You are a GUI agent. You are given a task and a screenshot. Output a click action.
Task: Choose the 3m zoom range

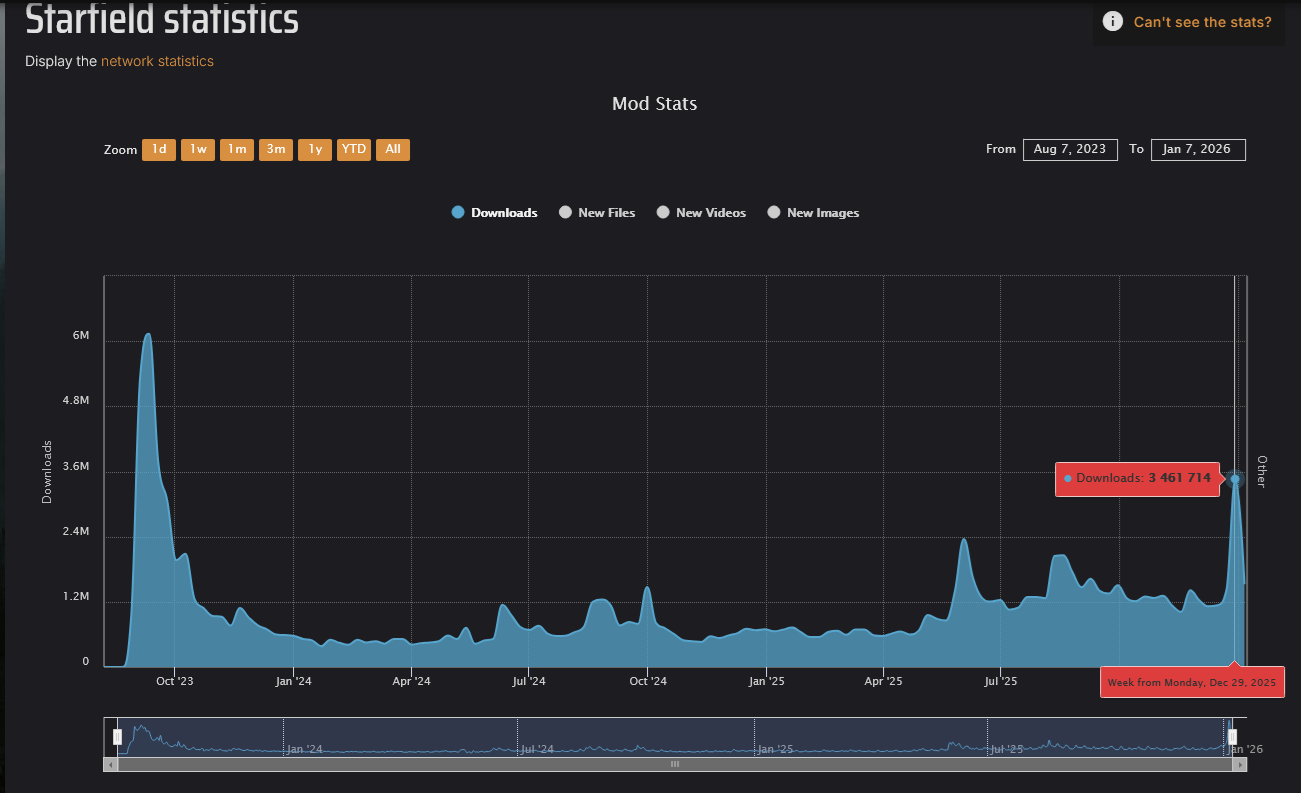click(276, 150)
